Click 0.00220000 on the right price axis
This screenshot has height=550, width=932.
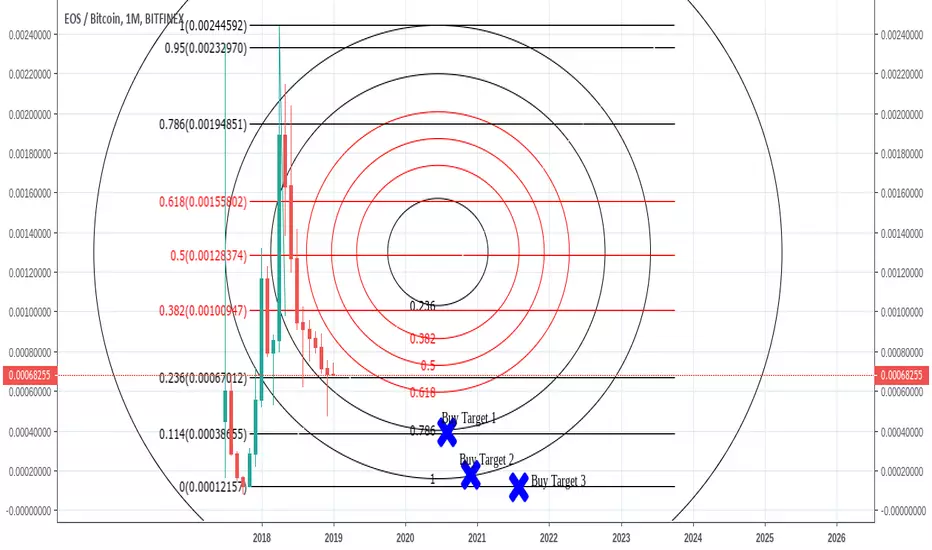[x=902, y=74]
